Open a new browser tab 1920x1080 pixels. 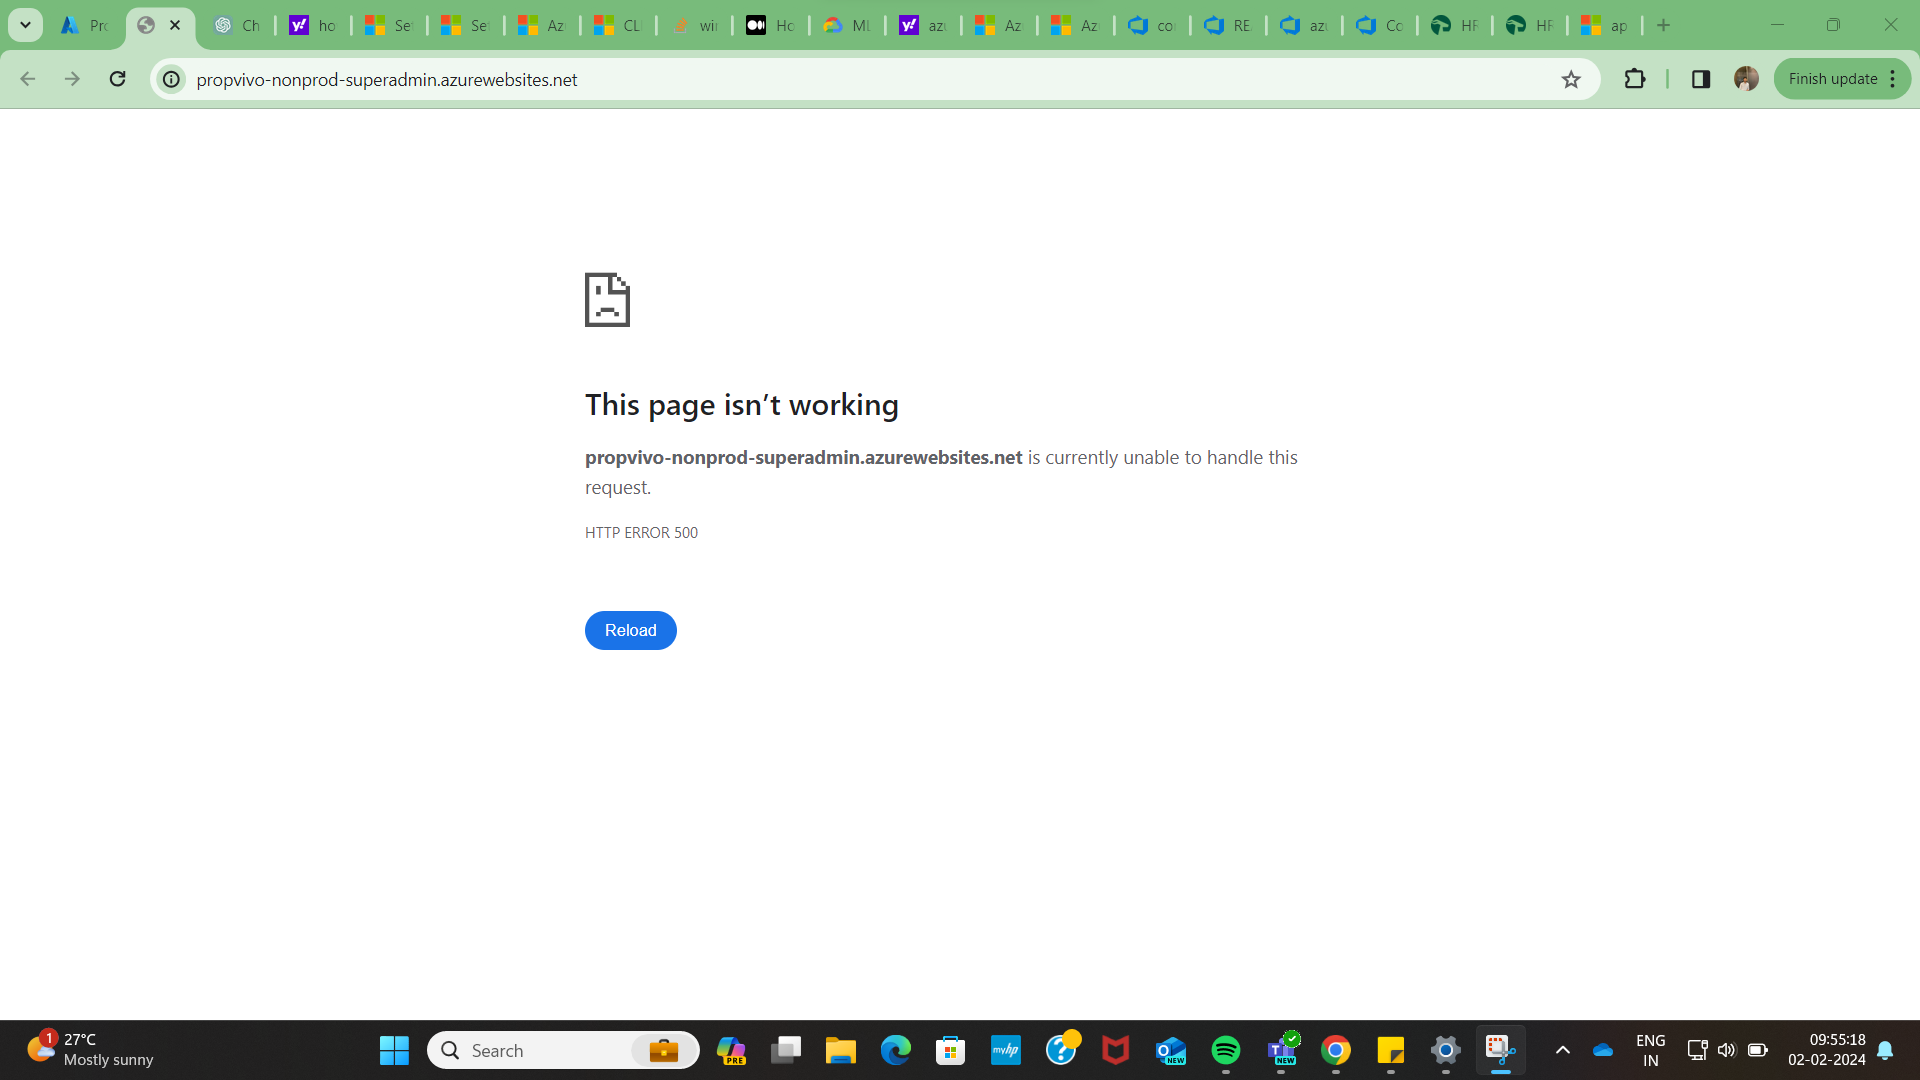[x=1663, y=25]
